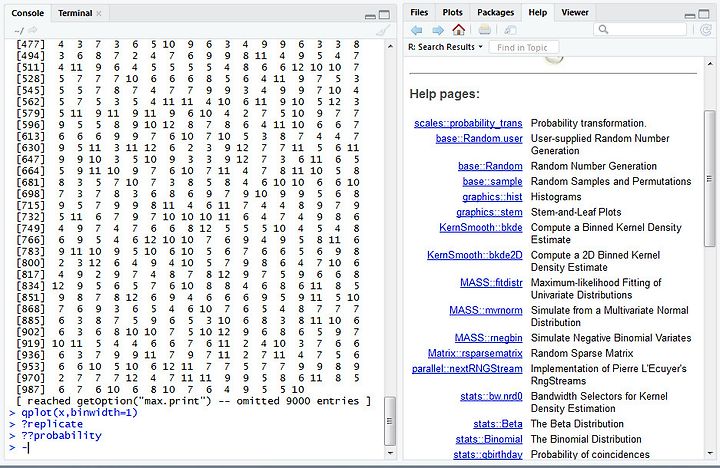Image resolution: width=720 pixels, height=468 pixels.
Task: Click the qplot(x,binwidth=1) console line
Action: [79, 412]
